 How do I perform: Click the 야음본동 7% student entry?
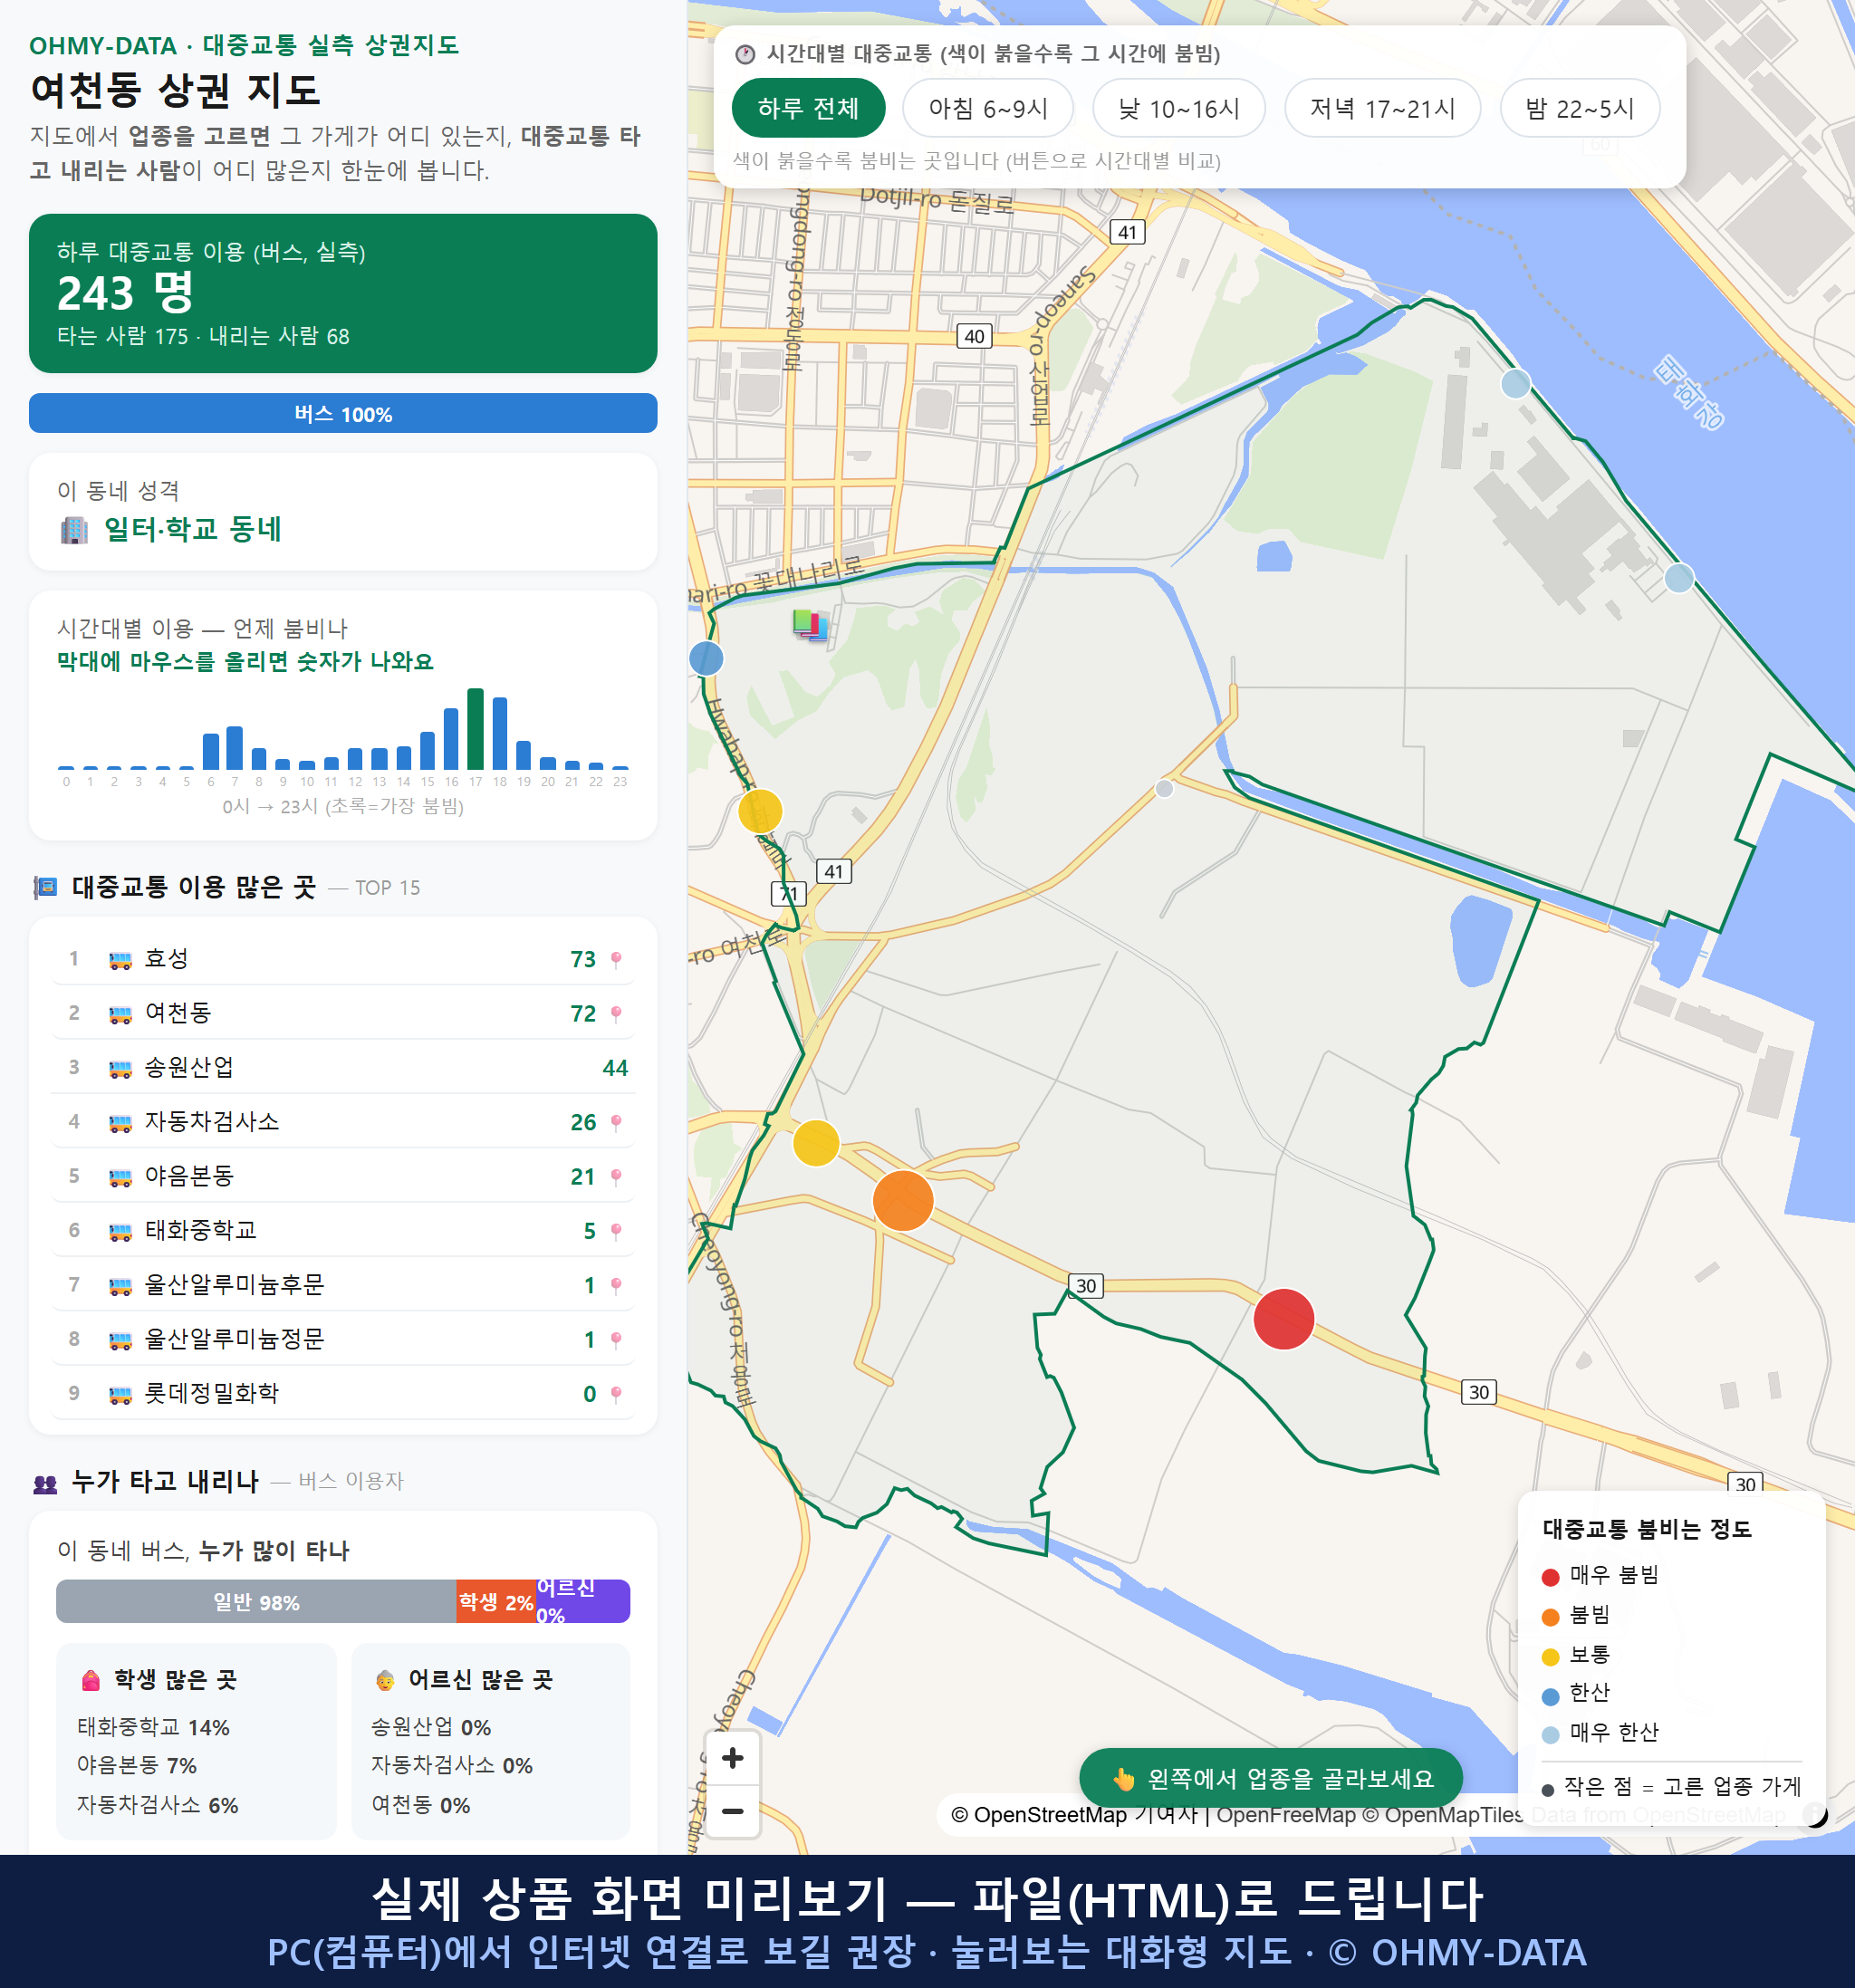[x=137, y=1765]
